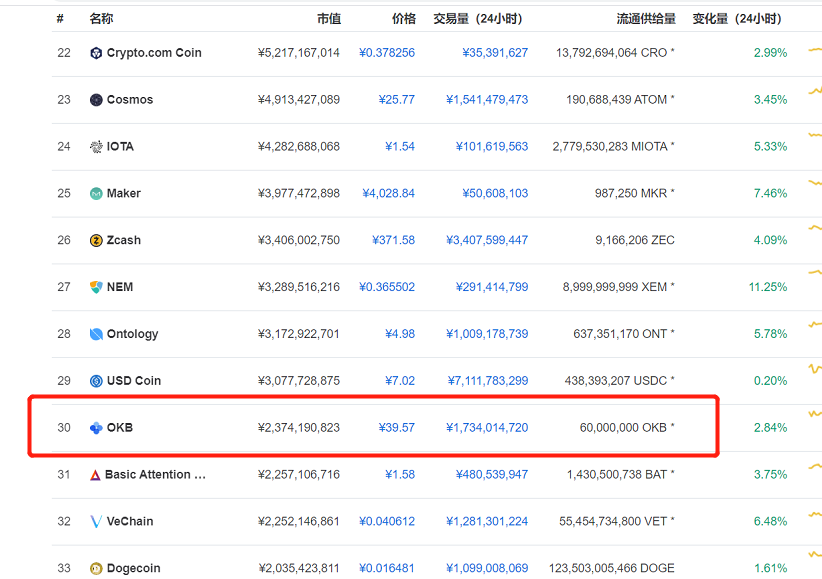This screenshot has height=579, width=822.
Task: Click the ¥4,028.84 Maker price link
Action: point(388,194)
